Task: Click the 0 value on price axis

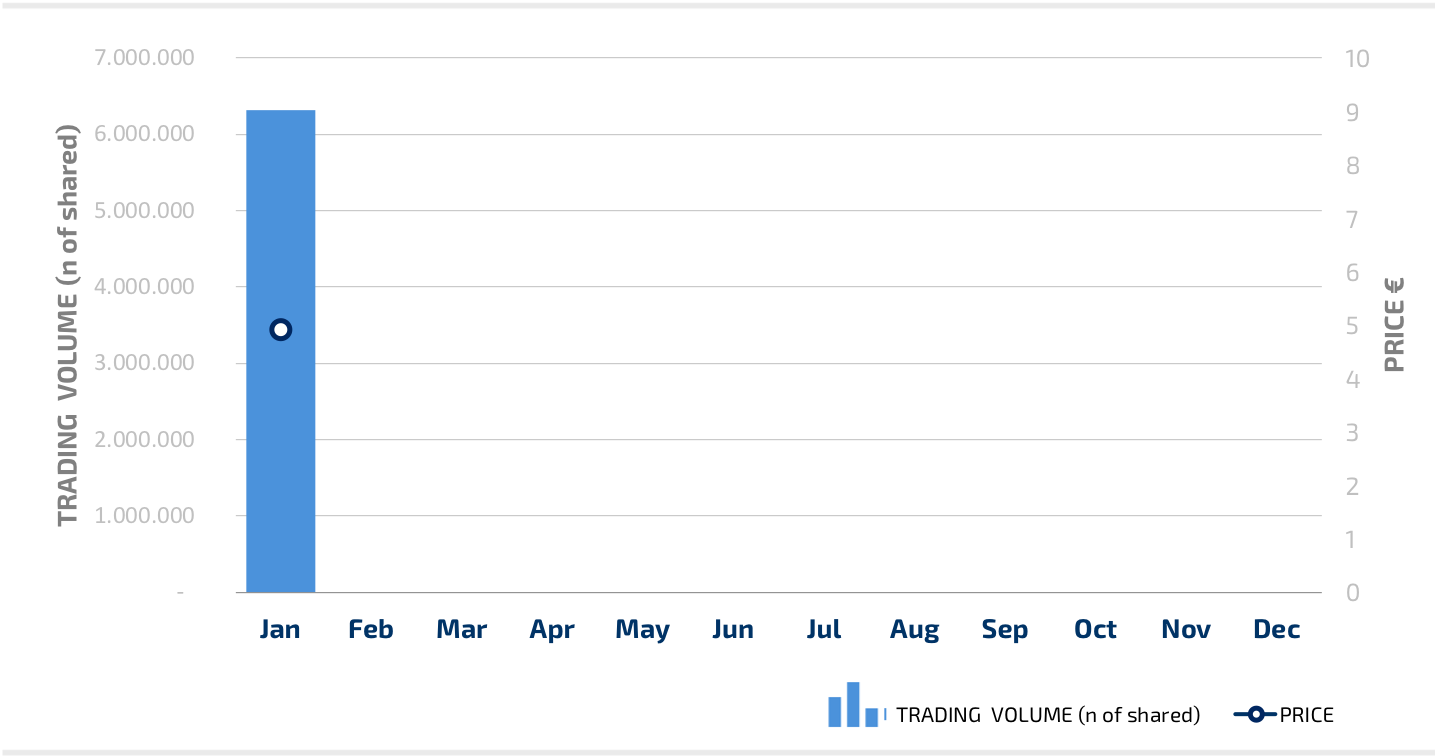Action: click(1352, 593)
